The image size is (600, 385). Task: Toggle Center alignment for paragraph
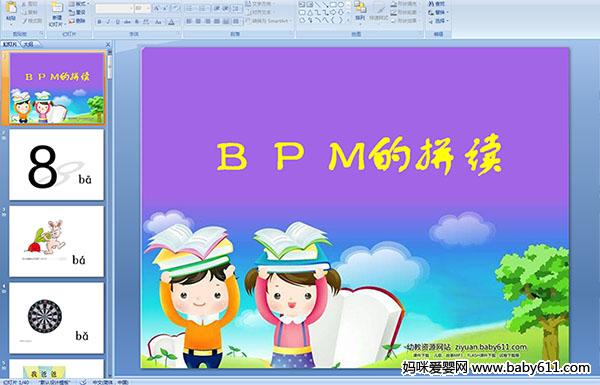coord(198,21)
